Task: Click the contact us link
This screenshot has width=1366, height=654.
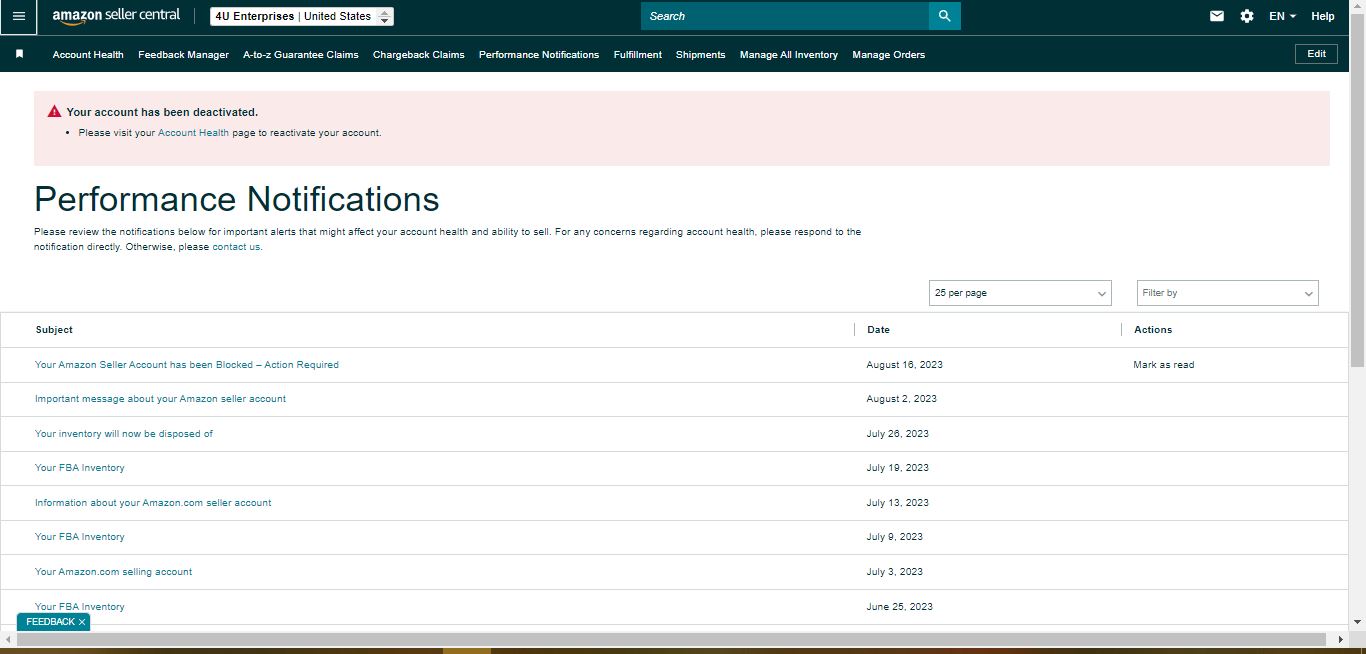Action: pos(236,247)
